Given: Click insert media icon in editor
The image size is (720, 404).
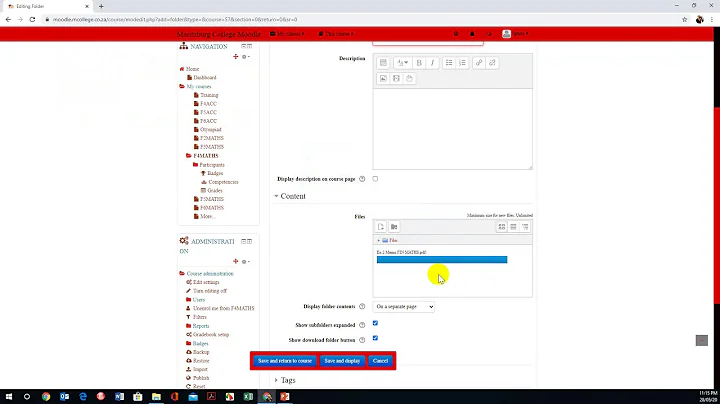Looking at the screenshot, I should tap(396, 79).
